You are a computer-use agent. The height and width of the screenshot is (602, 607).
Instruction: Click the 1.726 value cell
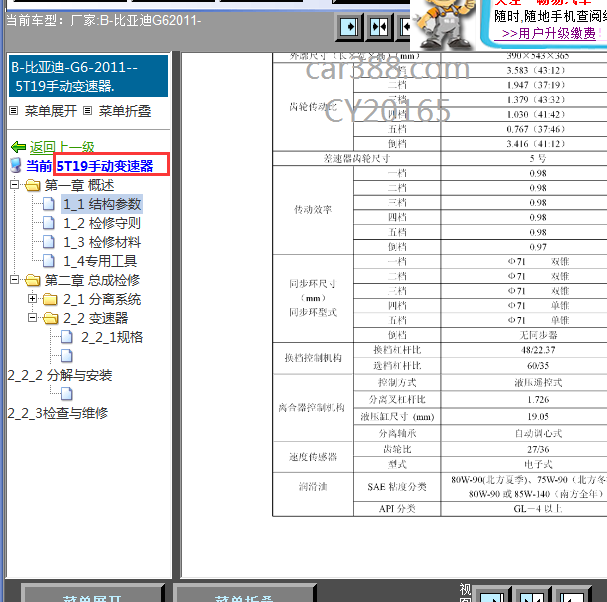538,400
